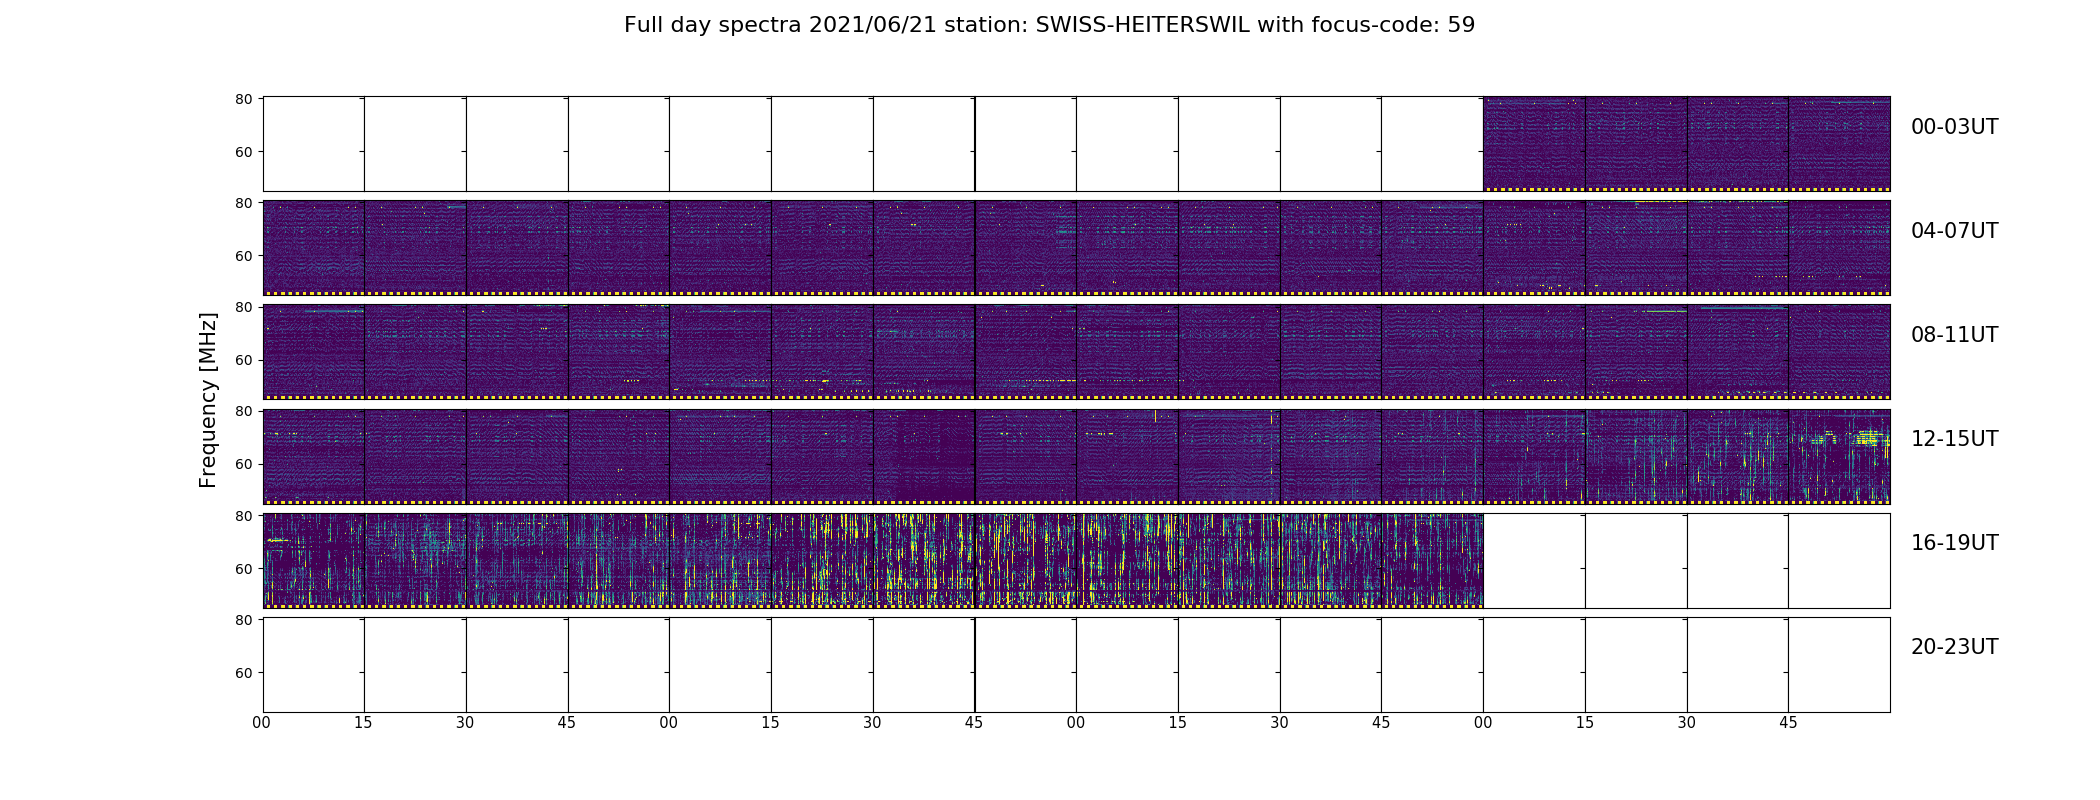Click the 60 MHz tick of the bottom panel

(x=243, y=673)
